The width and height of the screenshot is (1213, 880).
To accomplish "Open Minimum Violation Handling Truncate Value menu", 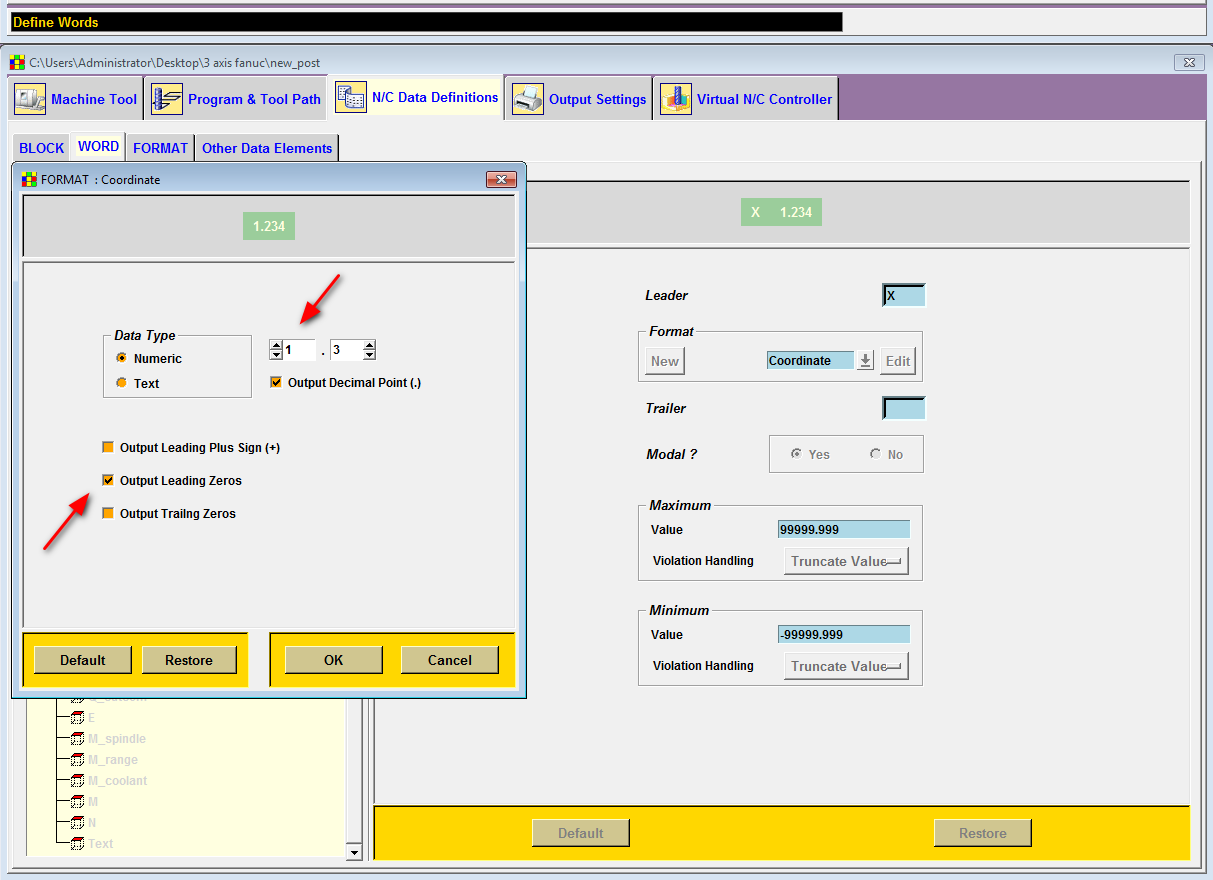I will pos(846,666).
